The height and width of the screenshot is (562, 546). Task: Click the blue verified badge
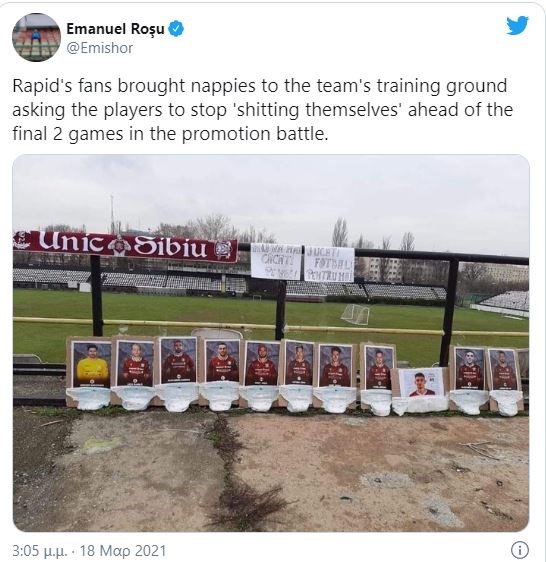[176, 29]
